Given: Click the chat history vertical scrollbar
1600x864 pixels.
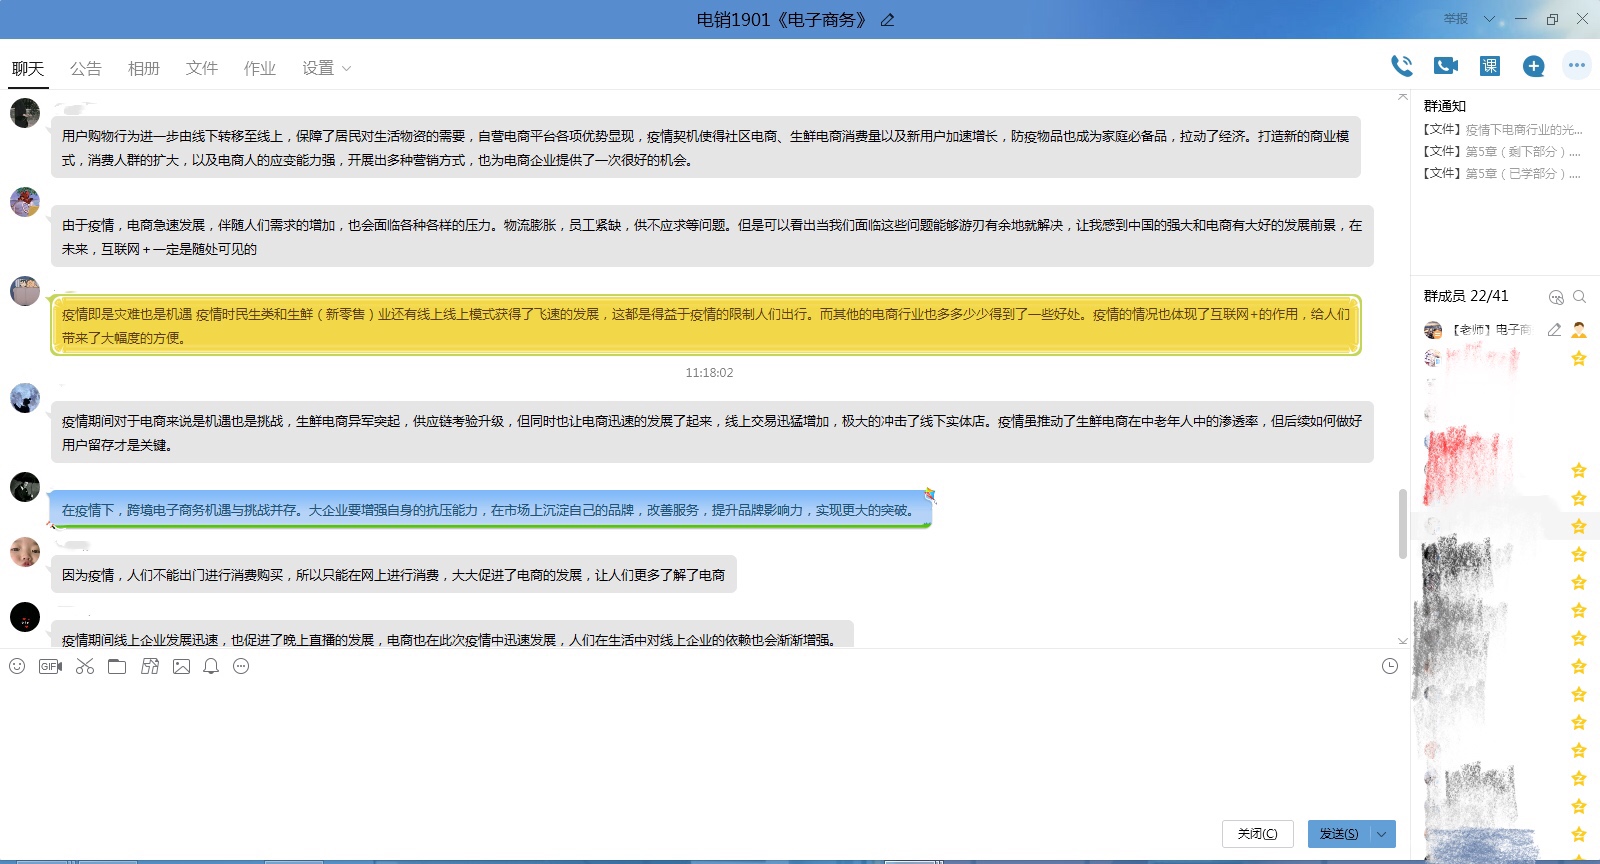Looking at the screenshot, I should click(1402, 523).
